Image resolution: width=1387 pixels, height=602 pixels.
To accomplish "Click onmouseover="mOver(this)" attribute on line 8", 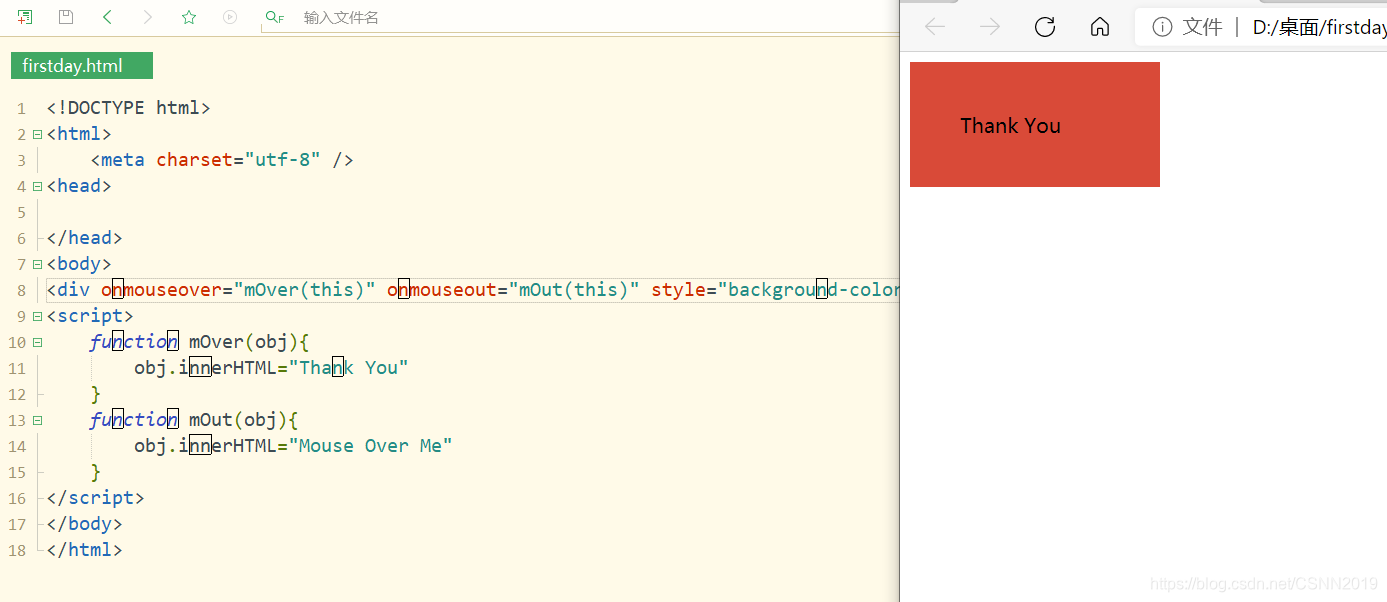I will click(238, 290).
